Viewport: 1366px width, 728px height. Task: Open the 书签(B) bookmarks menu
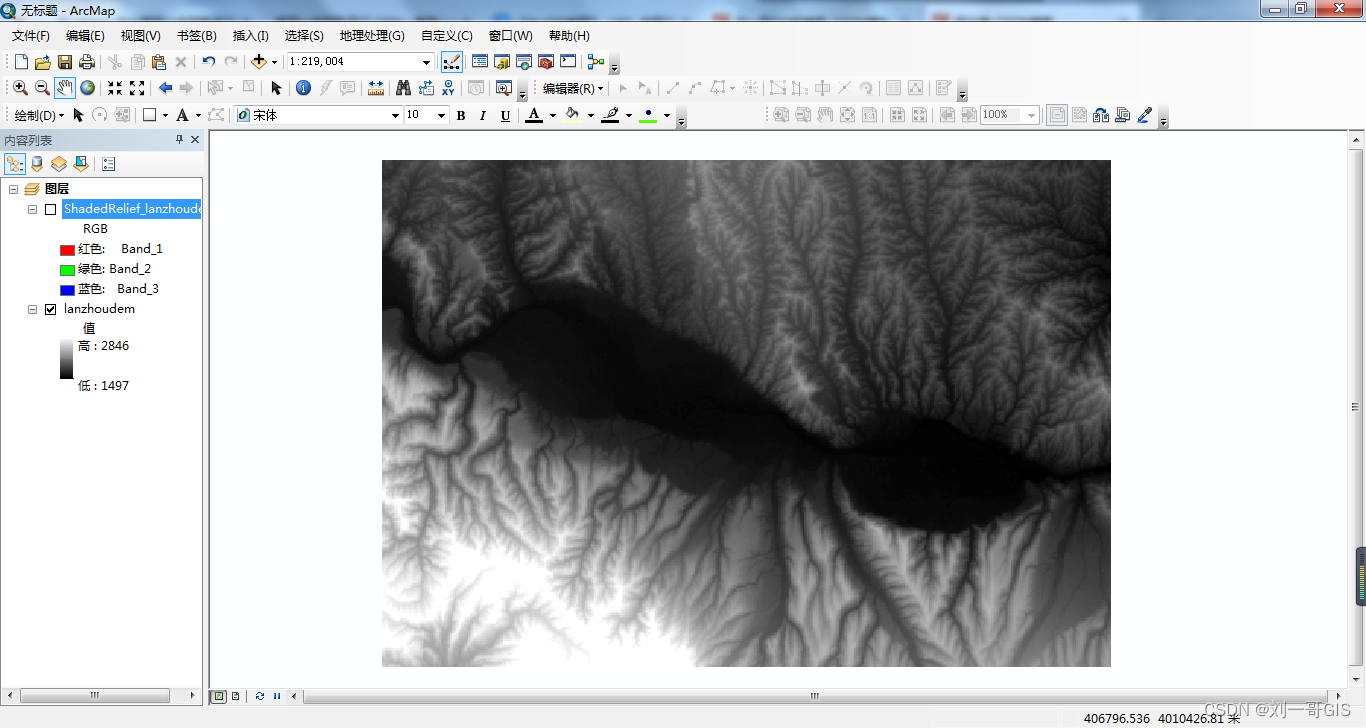197,36
